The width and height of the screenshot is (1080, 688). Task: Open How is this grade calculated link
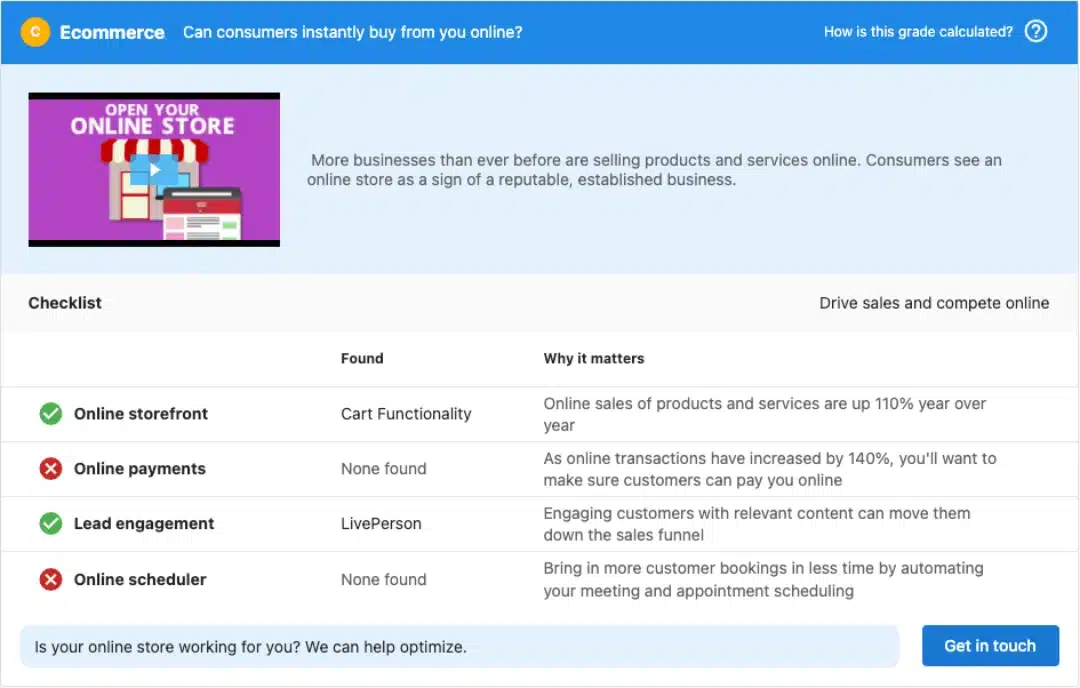coord(917,31)
